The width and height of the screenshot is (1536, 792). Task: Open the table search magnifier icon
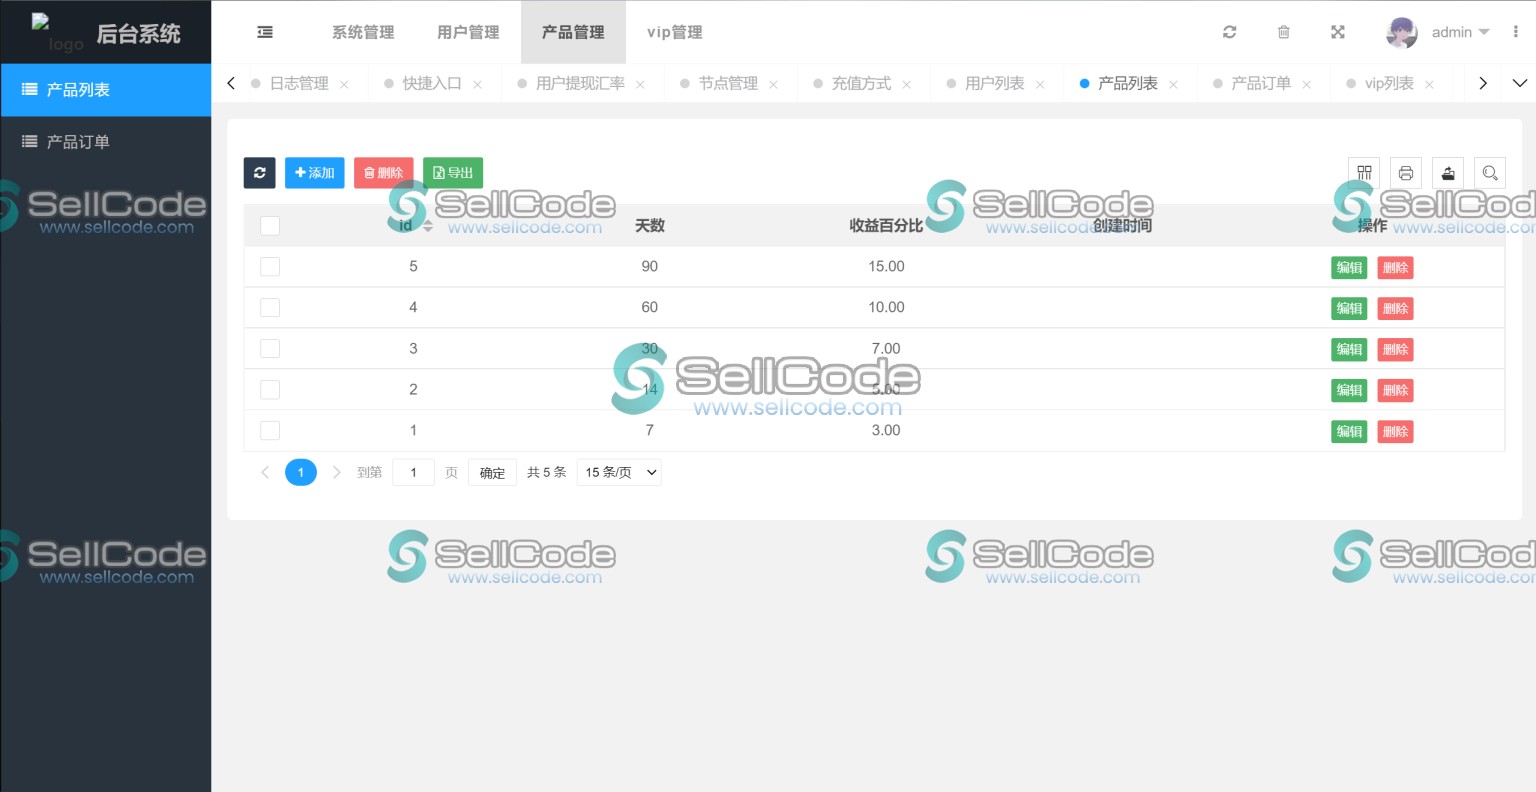coord(1490,173)
